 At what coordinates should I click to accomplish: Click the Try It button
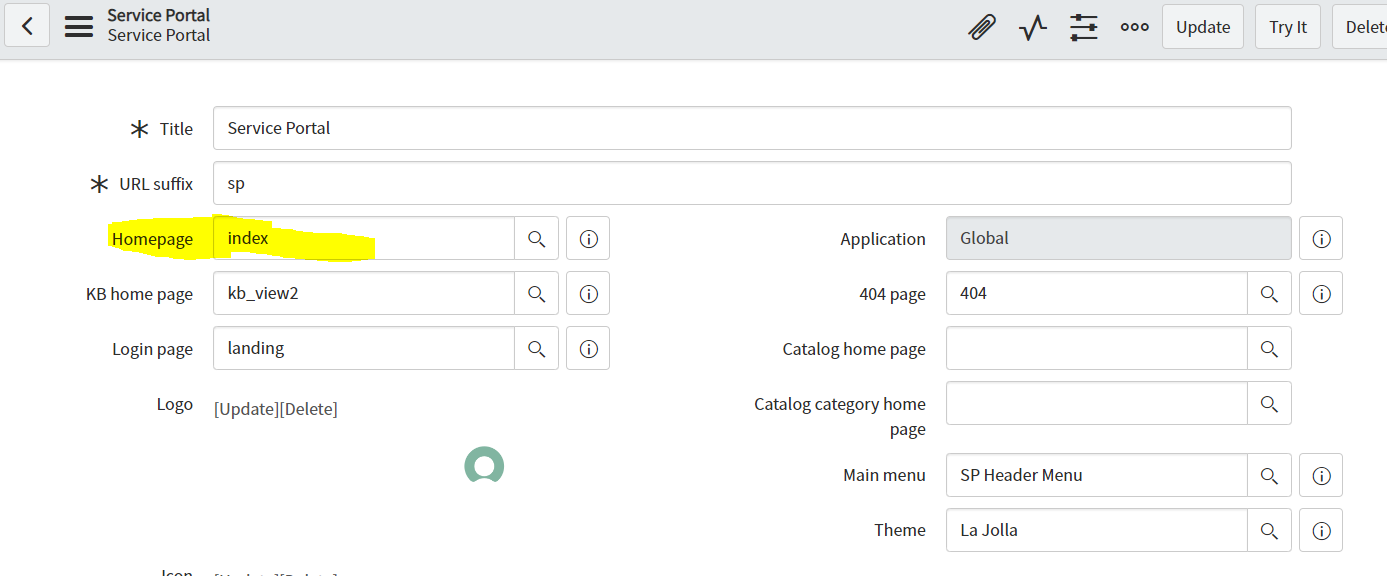[1288, 27]
